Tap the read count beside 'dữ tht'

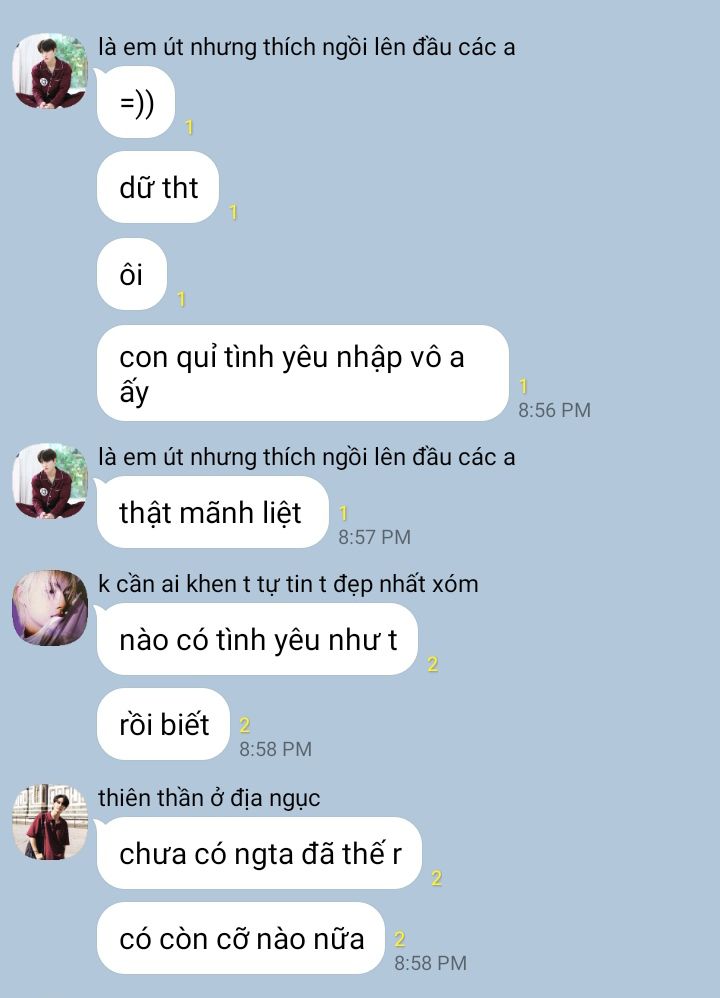click(233, 212)
